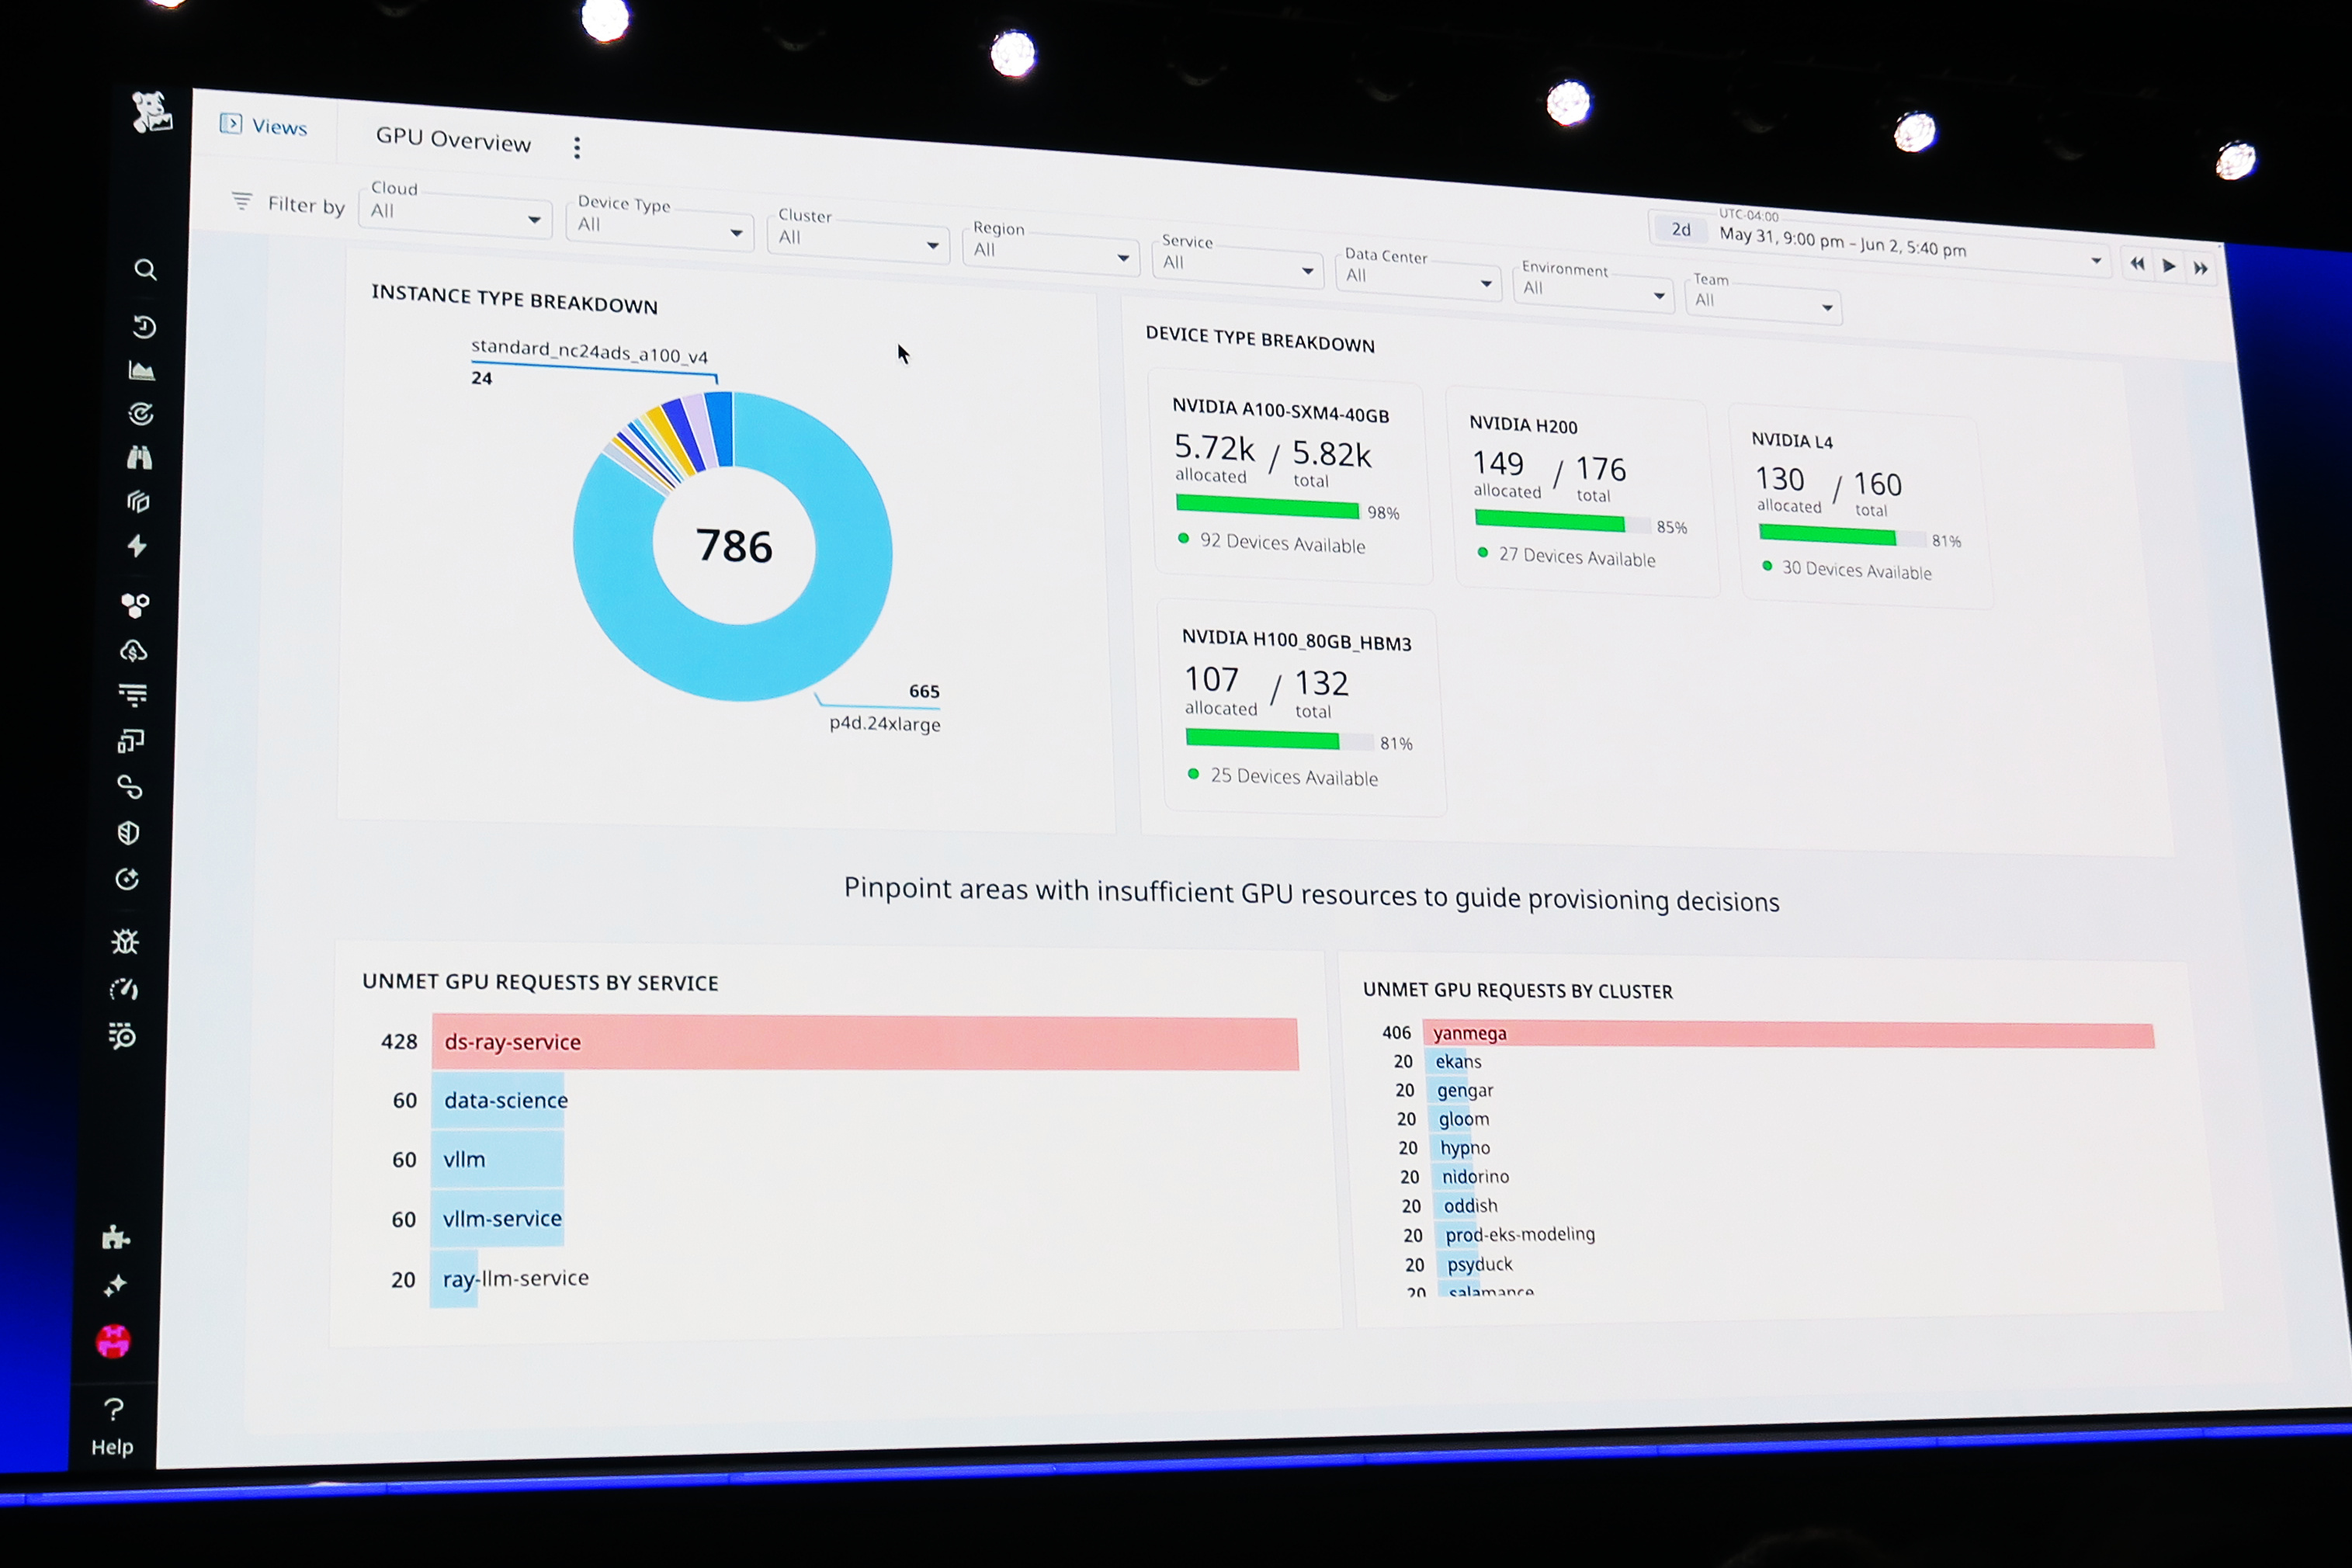Open search with the magnifier icon
Viewport: 2352px width, 1568px height.
(x=145, y=269)
